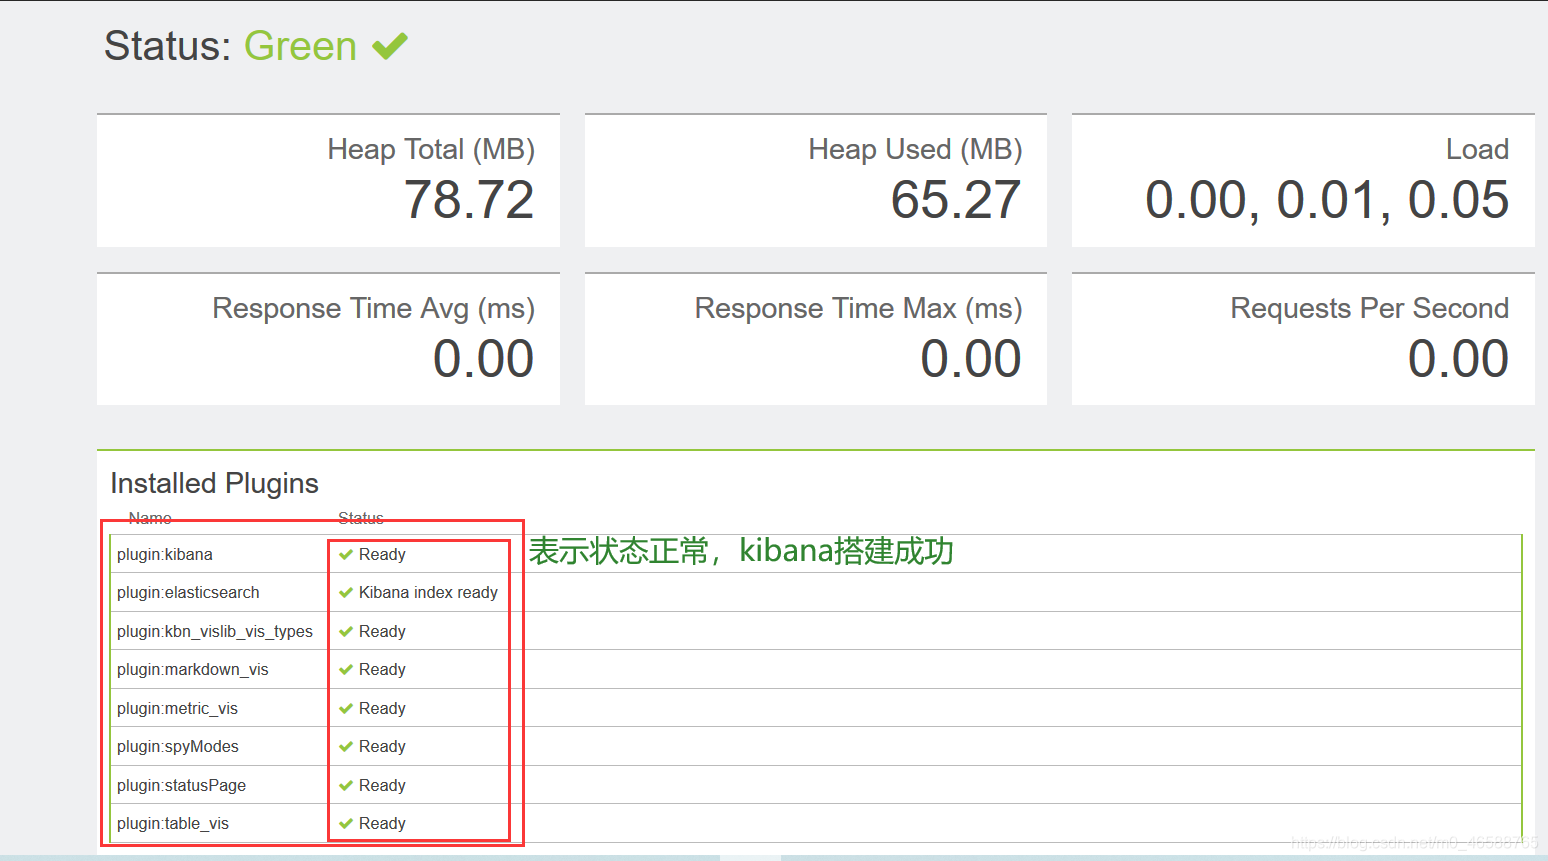Click the checkmark in plugin:markdown_vis row
This screenshot has height=861, width=1548.
(x=346, y=669)
